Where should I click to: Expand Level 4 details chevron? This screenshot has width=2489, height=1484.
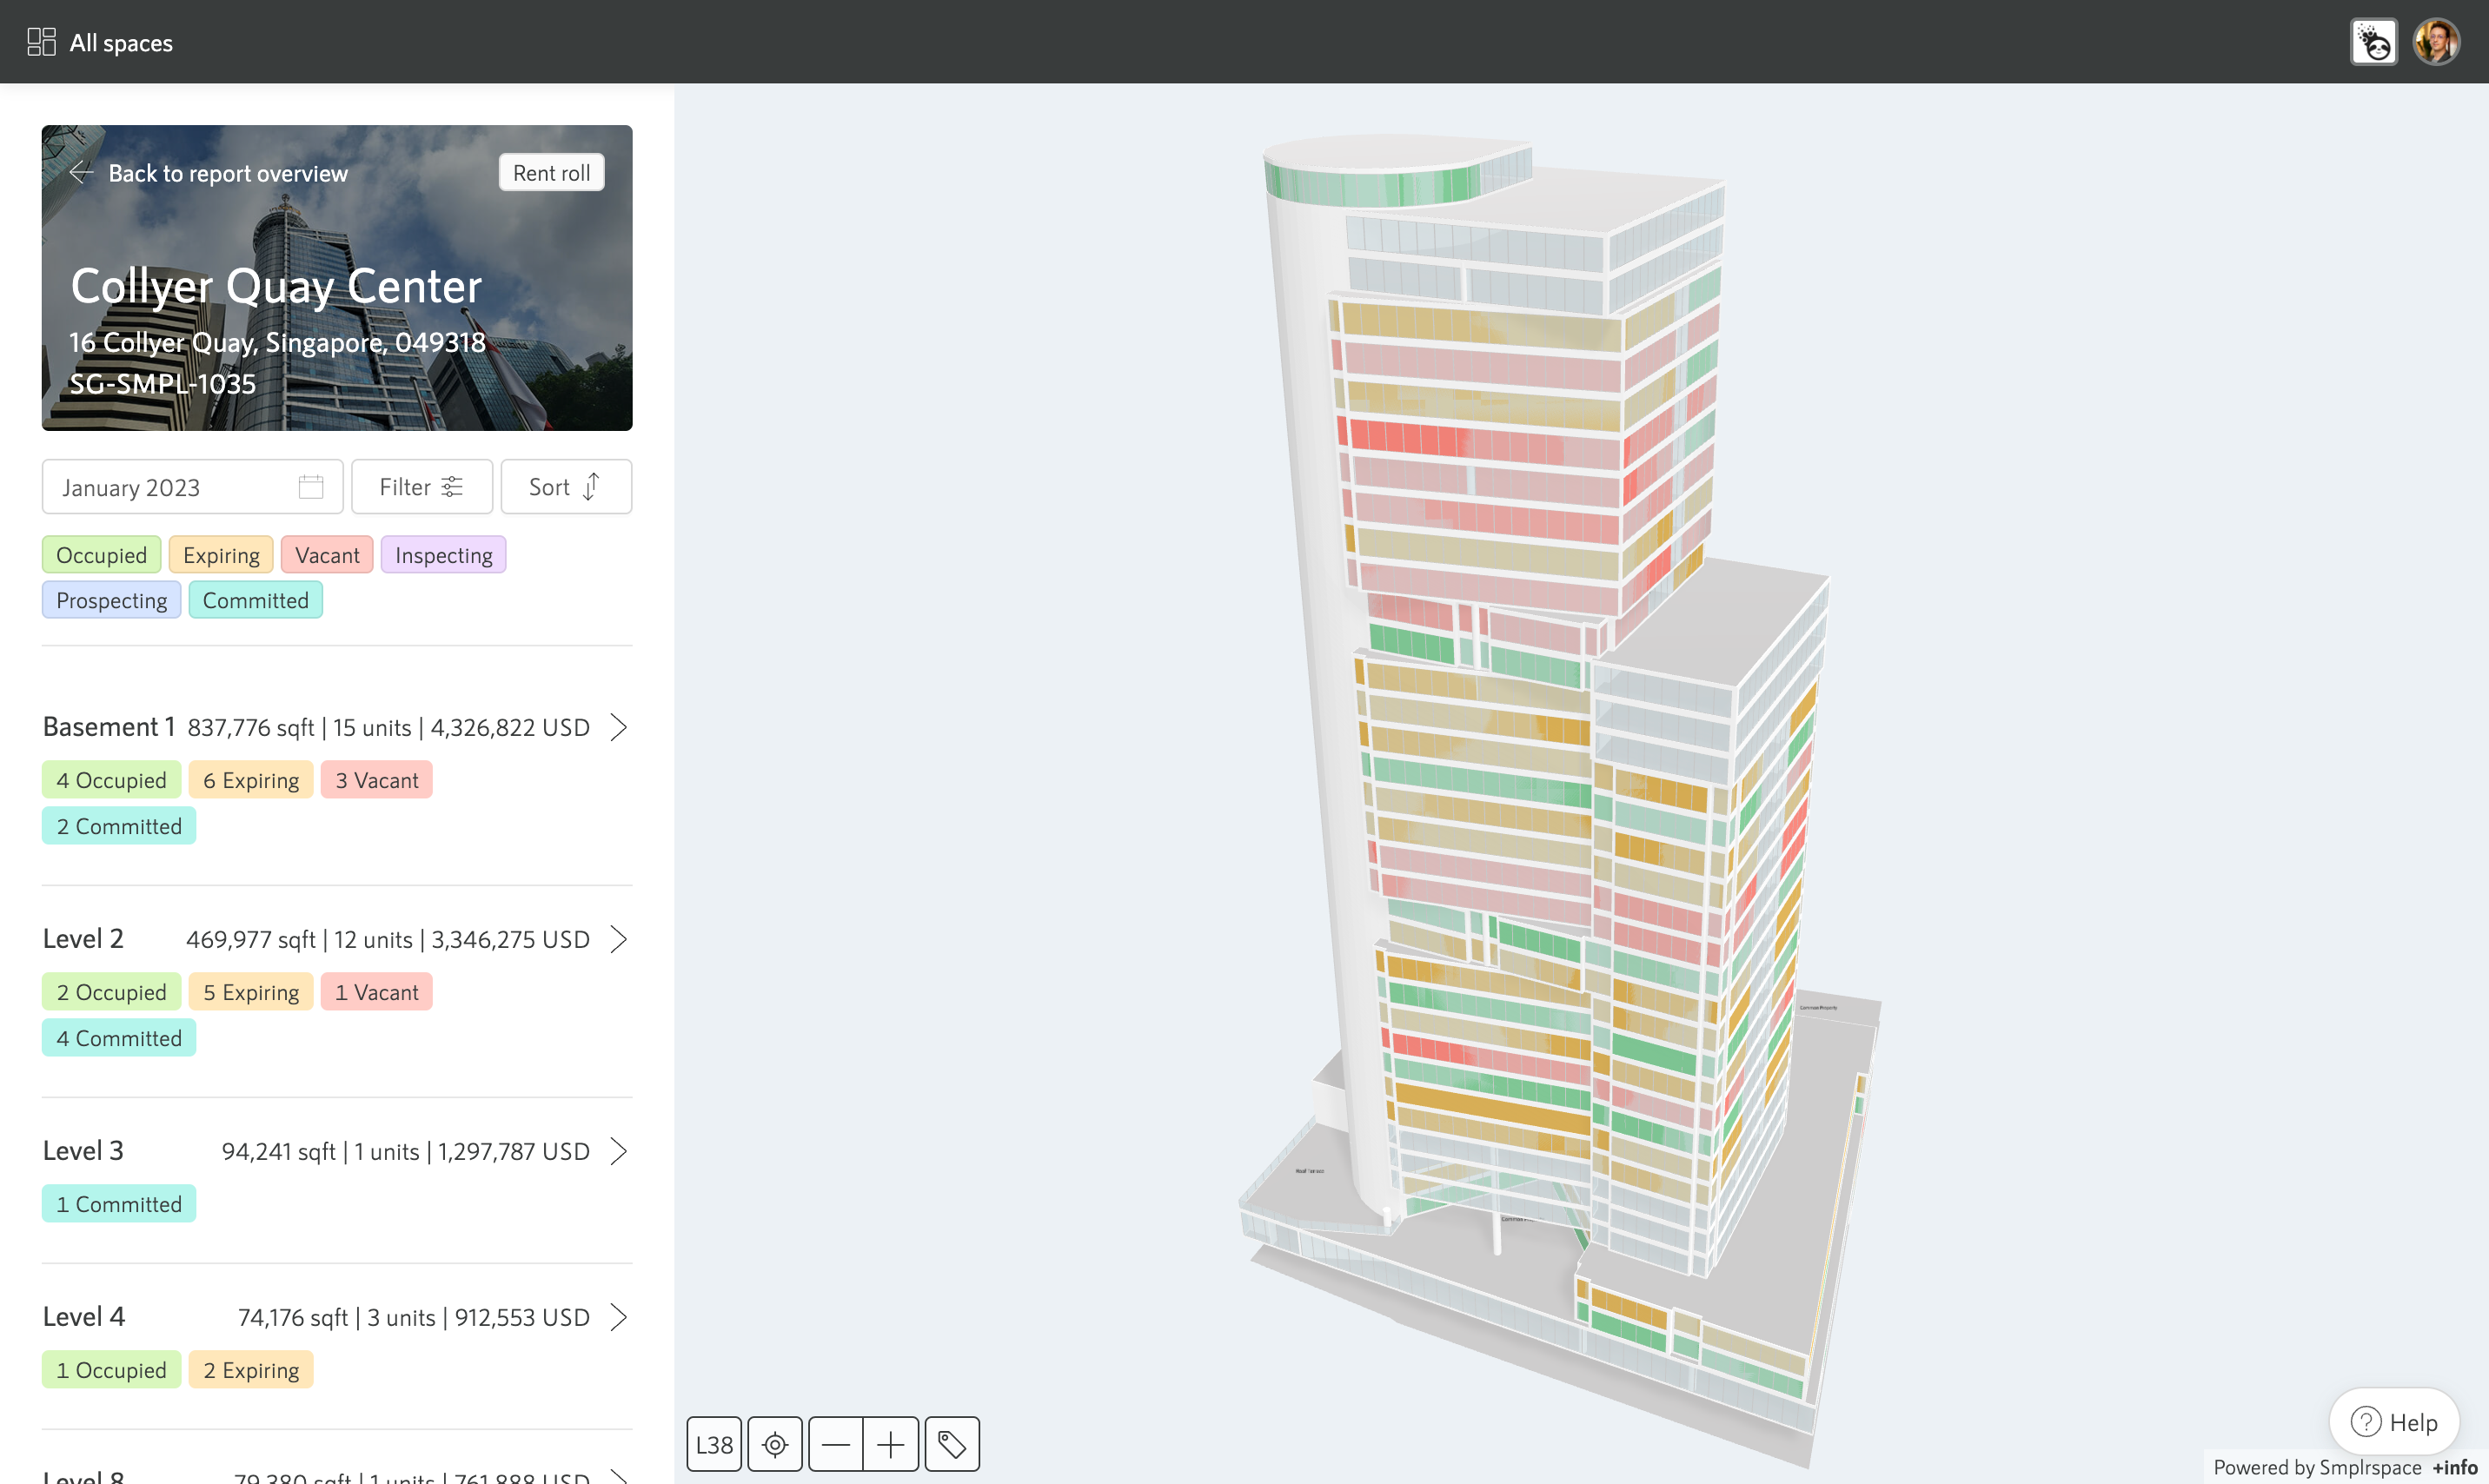tap(618, 1317)
